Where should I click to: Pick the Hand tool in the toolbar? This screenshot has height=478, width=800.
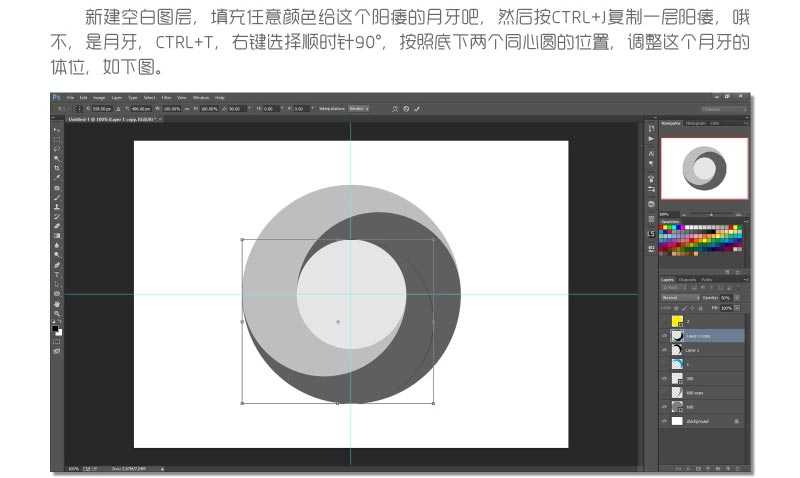tap(57, 302)
